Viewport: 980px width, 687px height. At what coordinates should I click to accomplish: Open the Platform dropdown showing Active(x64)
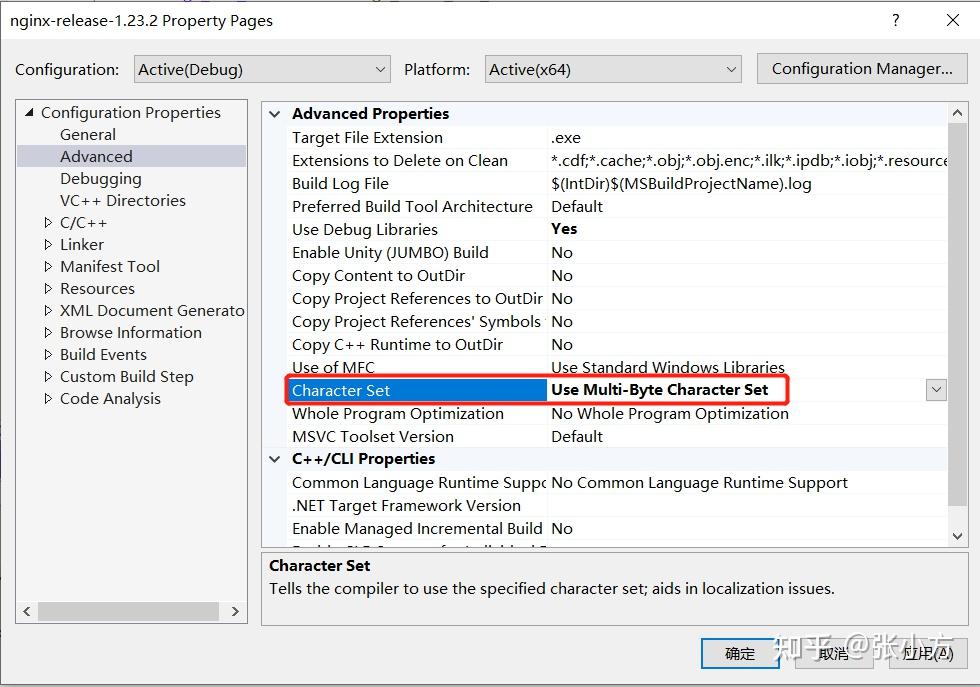pos(731,69)
